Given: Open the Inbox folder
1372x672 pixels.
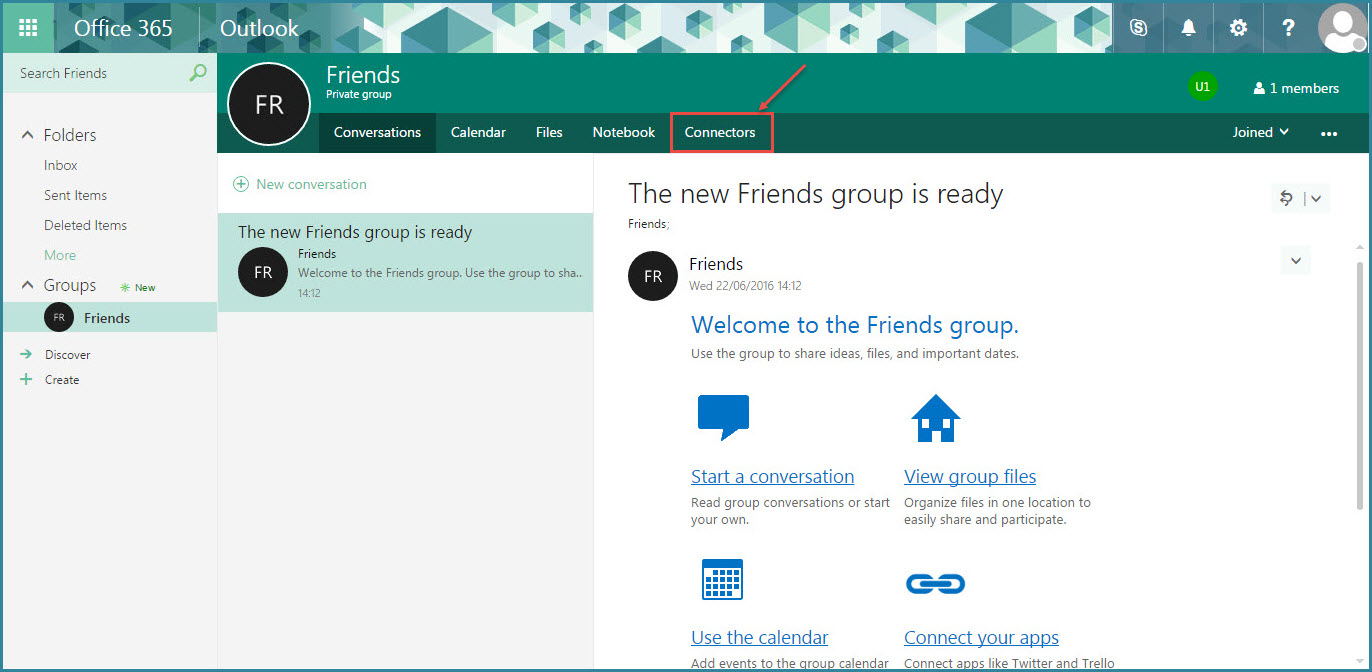Looking at the screenshot, I should point(61,165).
